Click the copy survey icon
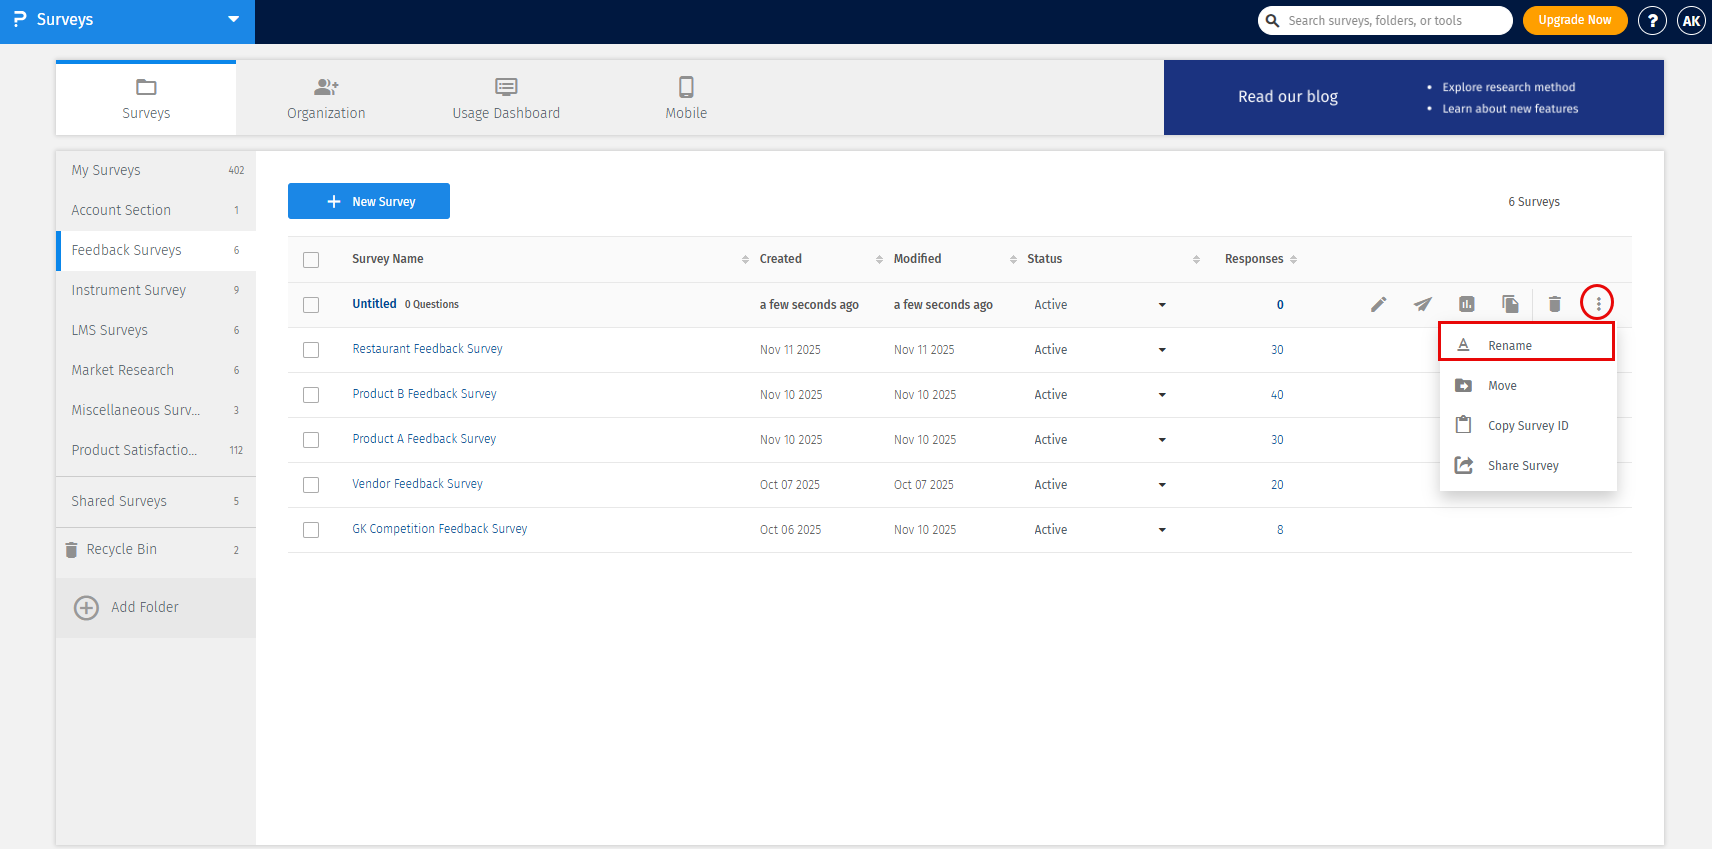The width and height of the screenshot is (1712, 849). pyautogui.click(x=1510, y=304)
